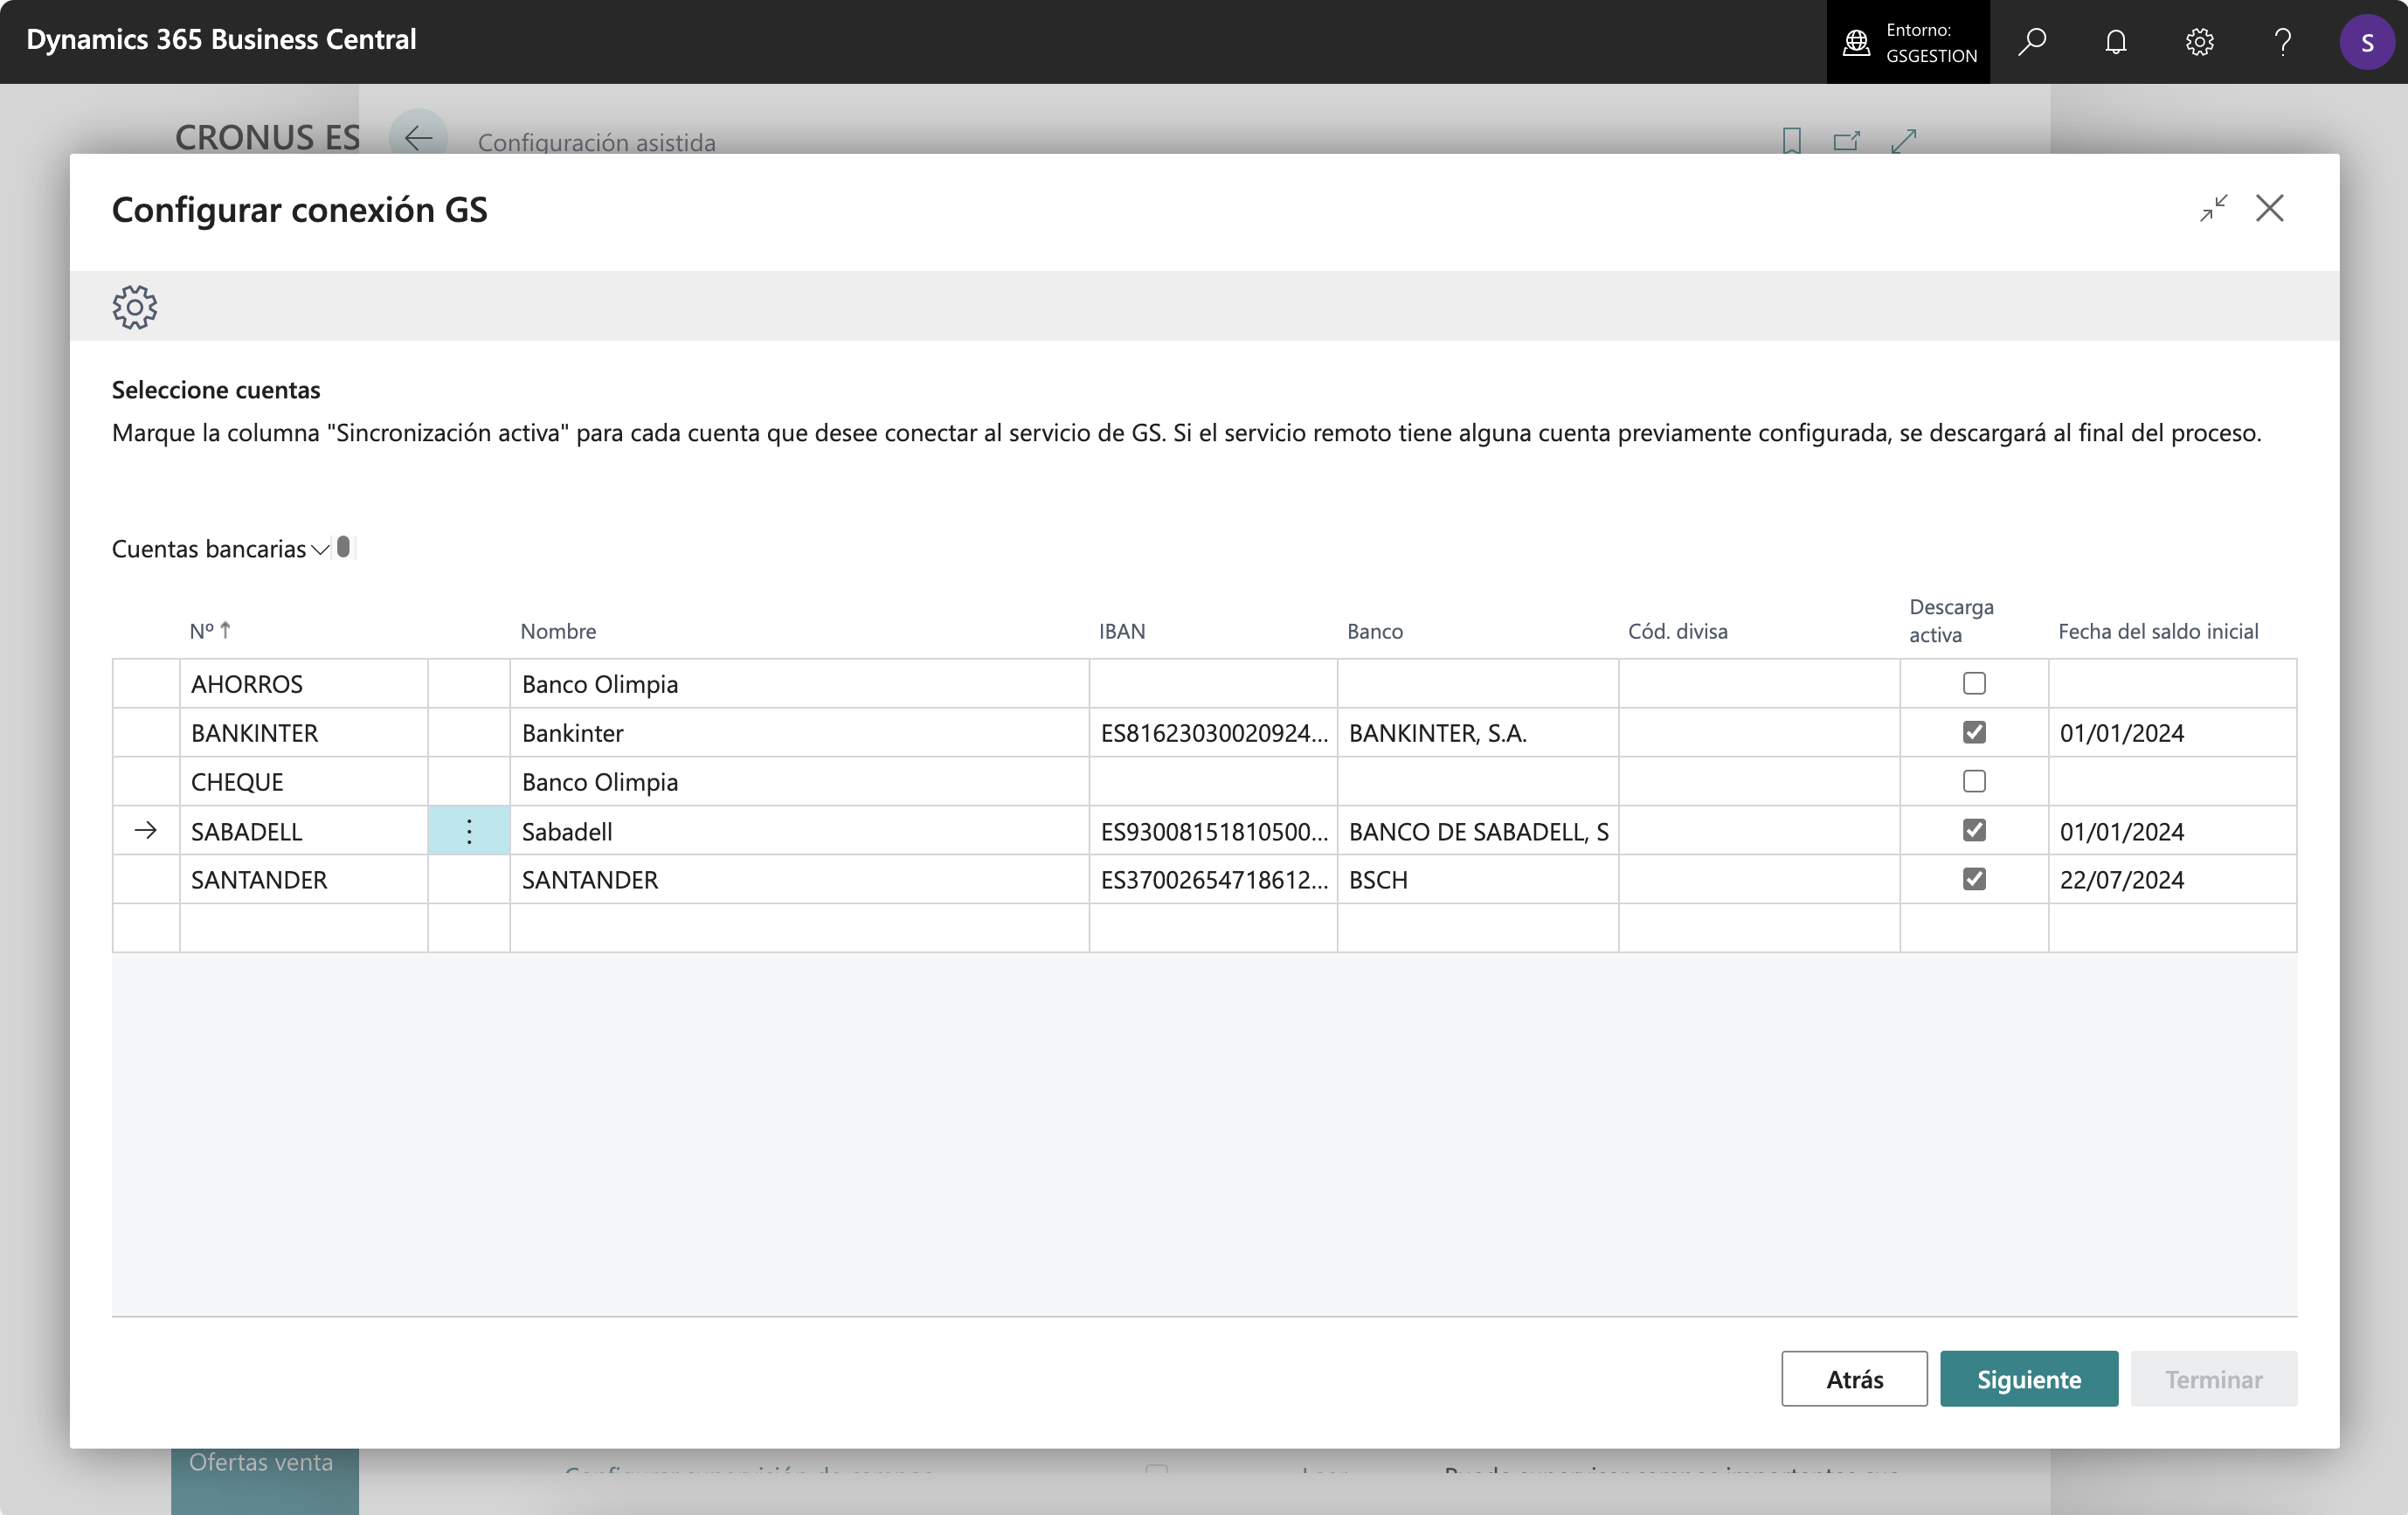Open the settings gear in top bar

pos(2199,41)
